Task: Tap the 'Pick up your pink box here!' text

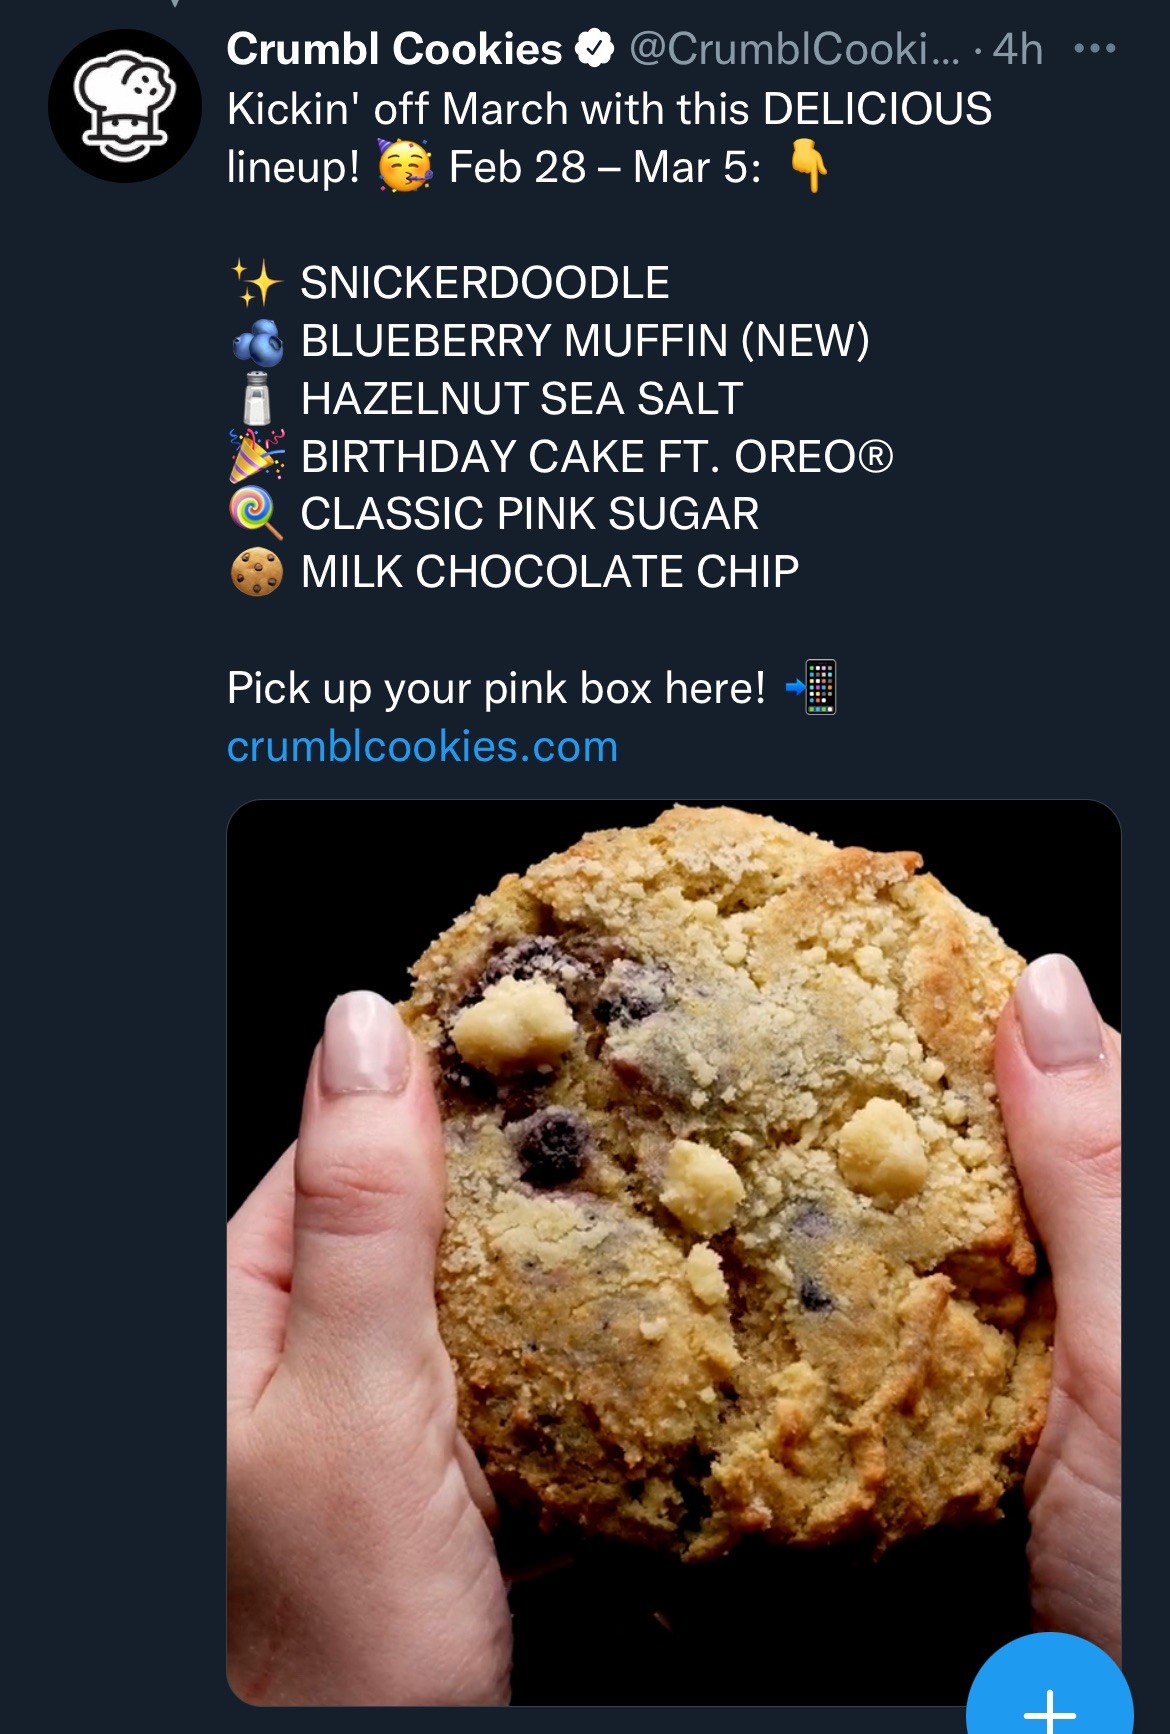Action: coord(496,688)
